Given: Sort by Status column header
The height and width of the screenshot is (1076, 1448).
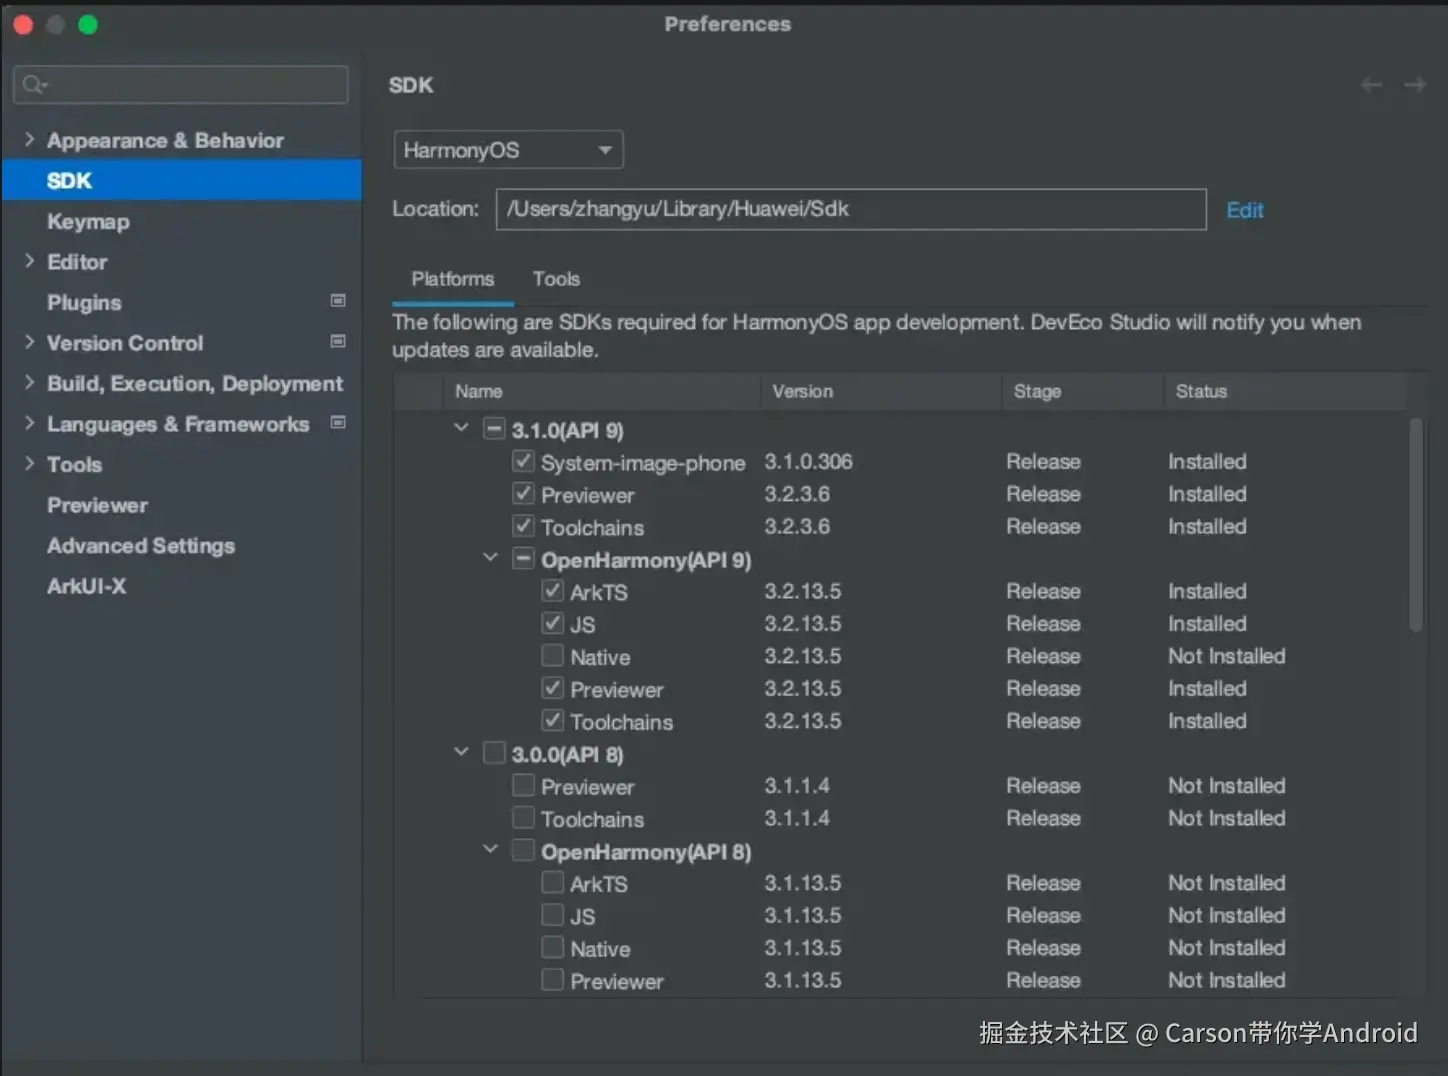Looking at the screenshot, I should [1286, 391].
